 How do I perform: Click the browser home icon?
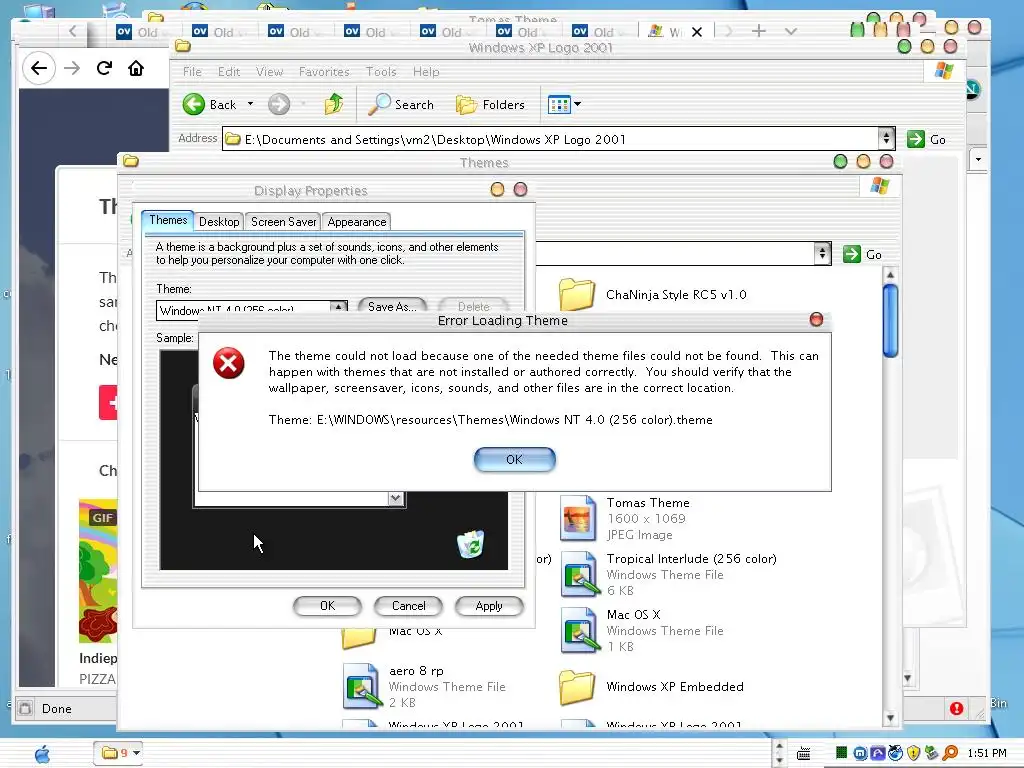point(136,68)
